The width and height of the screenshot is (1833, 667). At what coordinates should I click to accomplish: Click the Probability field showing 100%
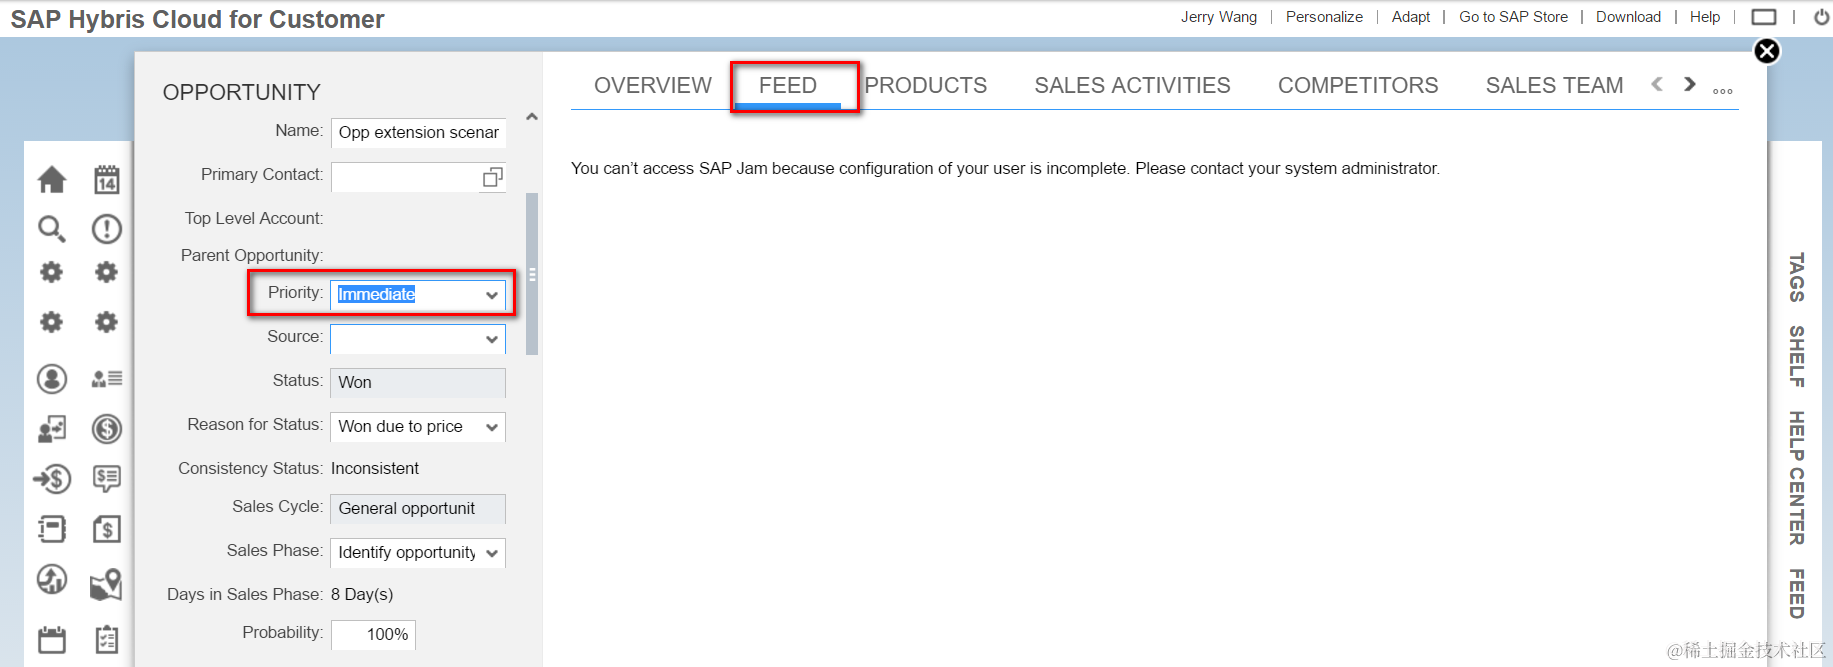373,634
